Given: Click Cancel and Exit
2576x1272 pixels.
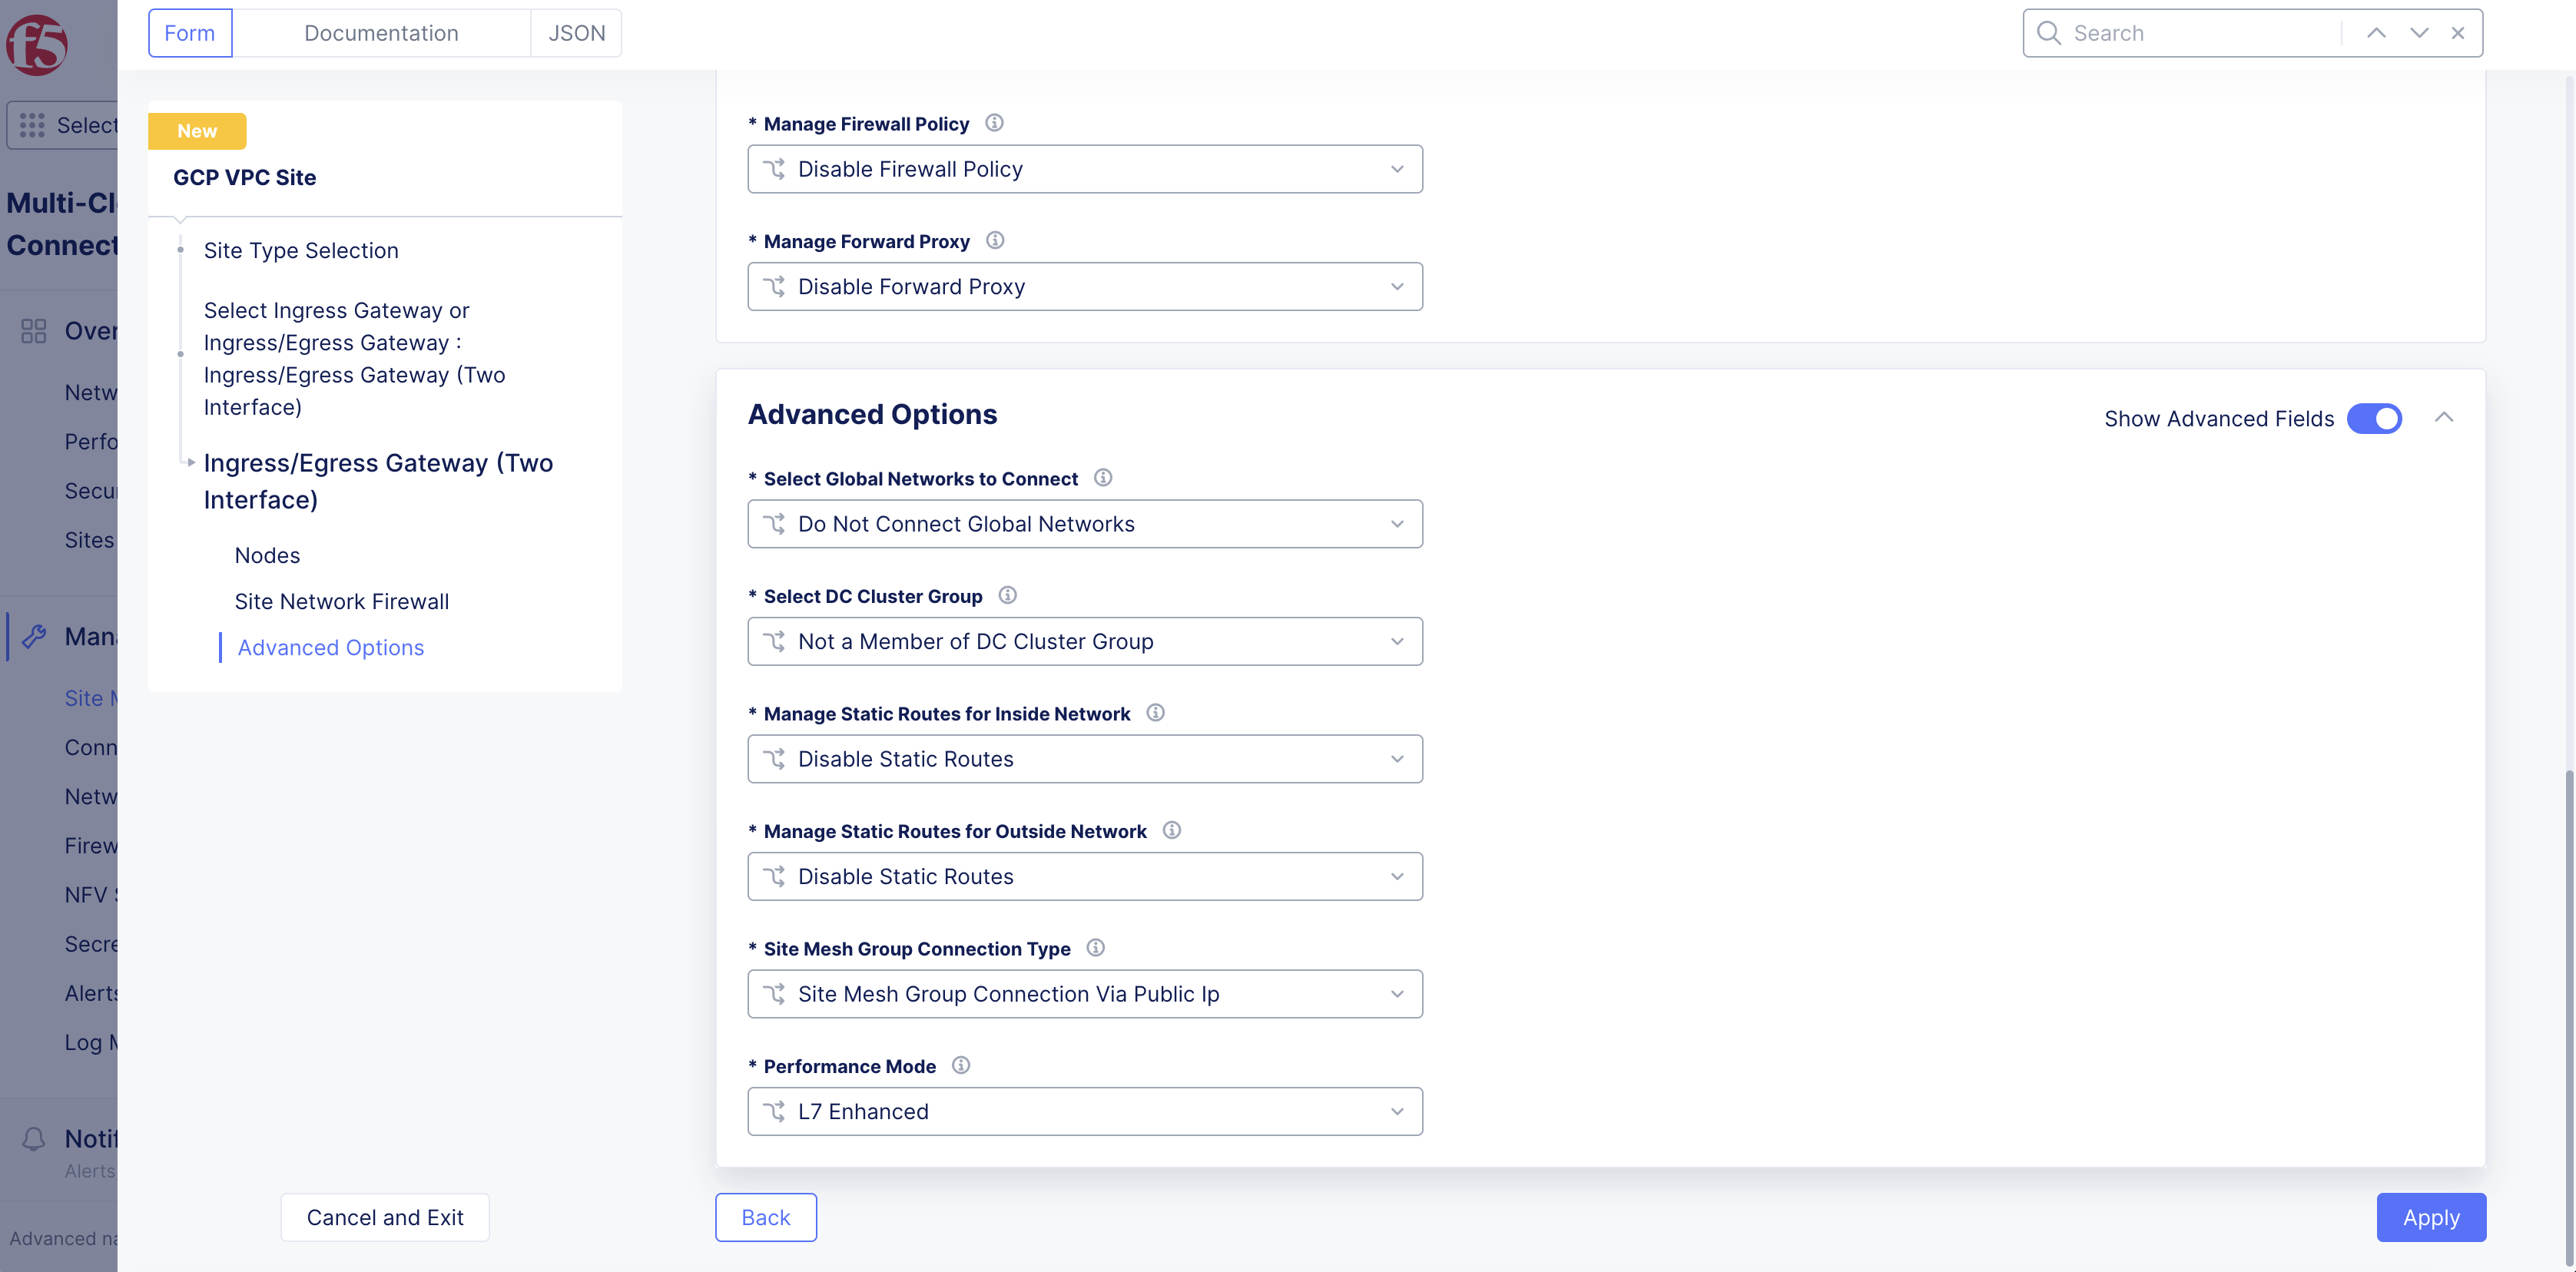Looking at the screenshot, I should pyautogui.click(x=384, y=1217).
